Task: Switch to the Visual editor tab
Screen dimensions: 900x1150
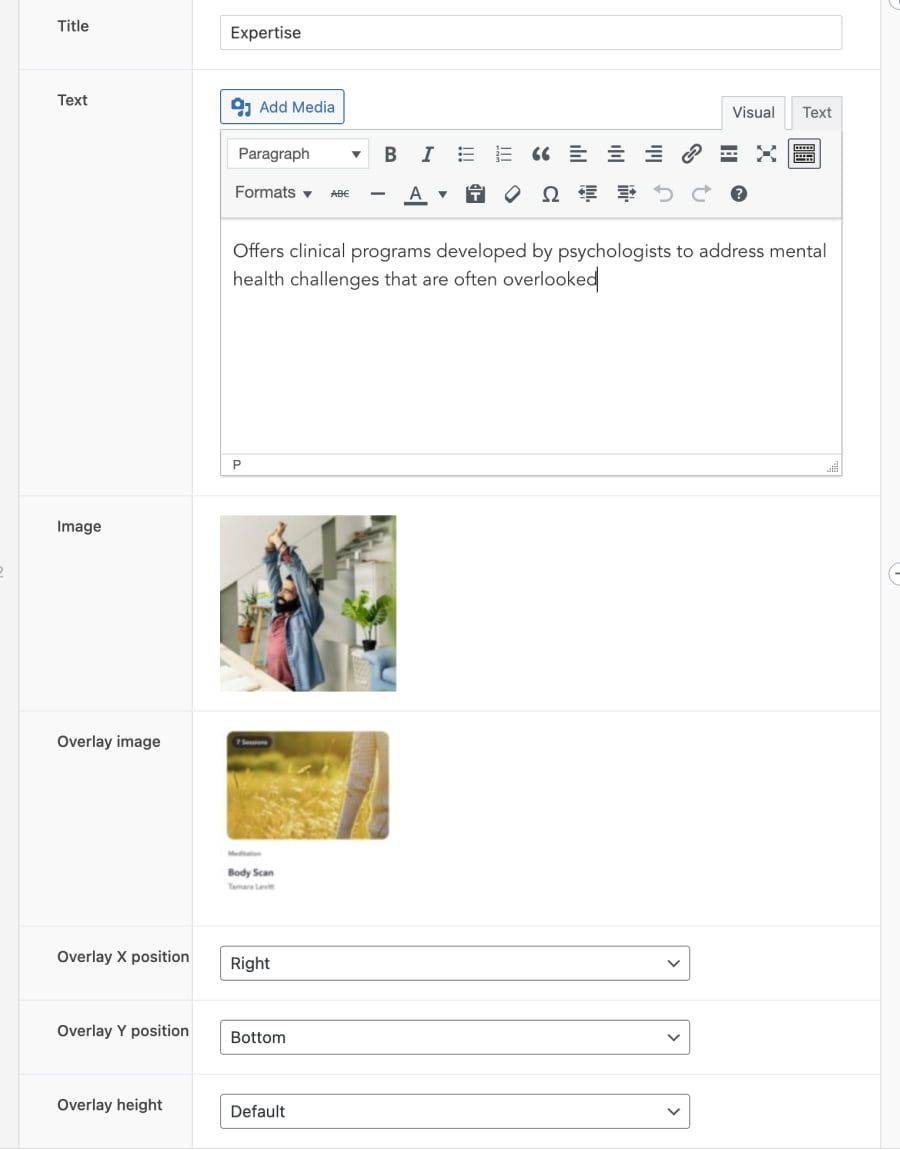Action: pyautogui.click(x=753, y=113)
